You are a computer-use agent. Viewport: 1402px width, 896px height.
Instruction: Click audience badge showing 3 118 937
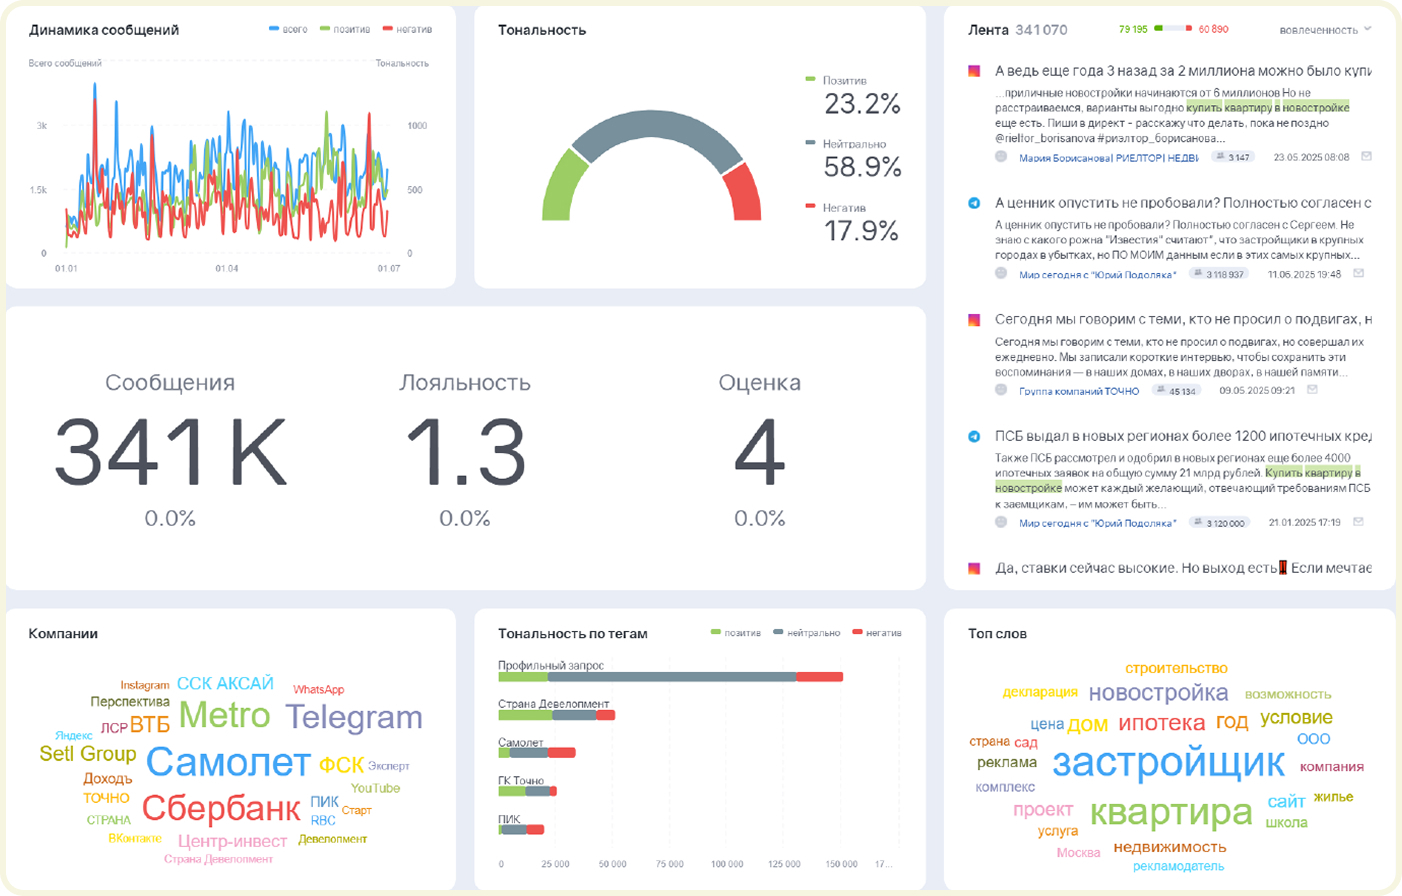[x=1217, y=274]
